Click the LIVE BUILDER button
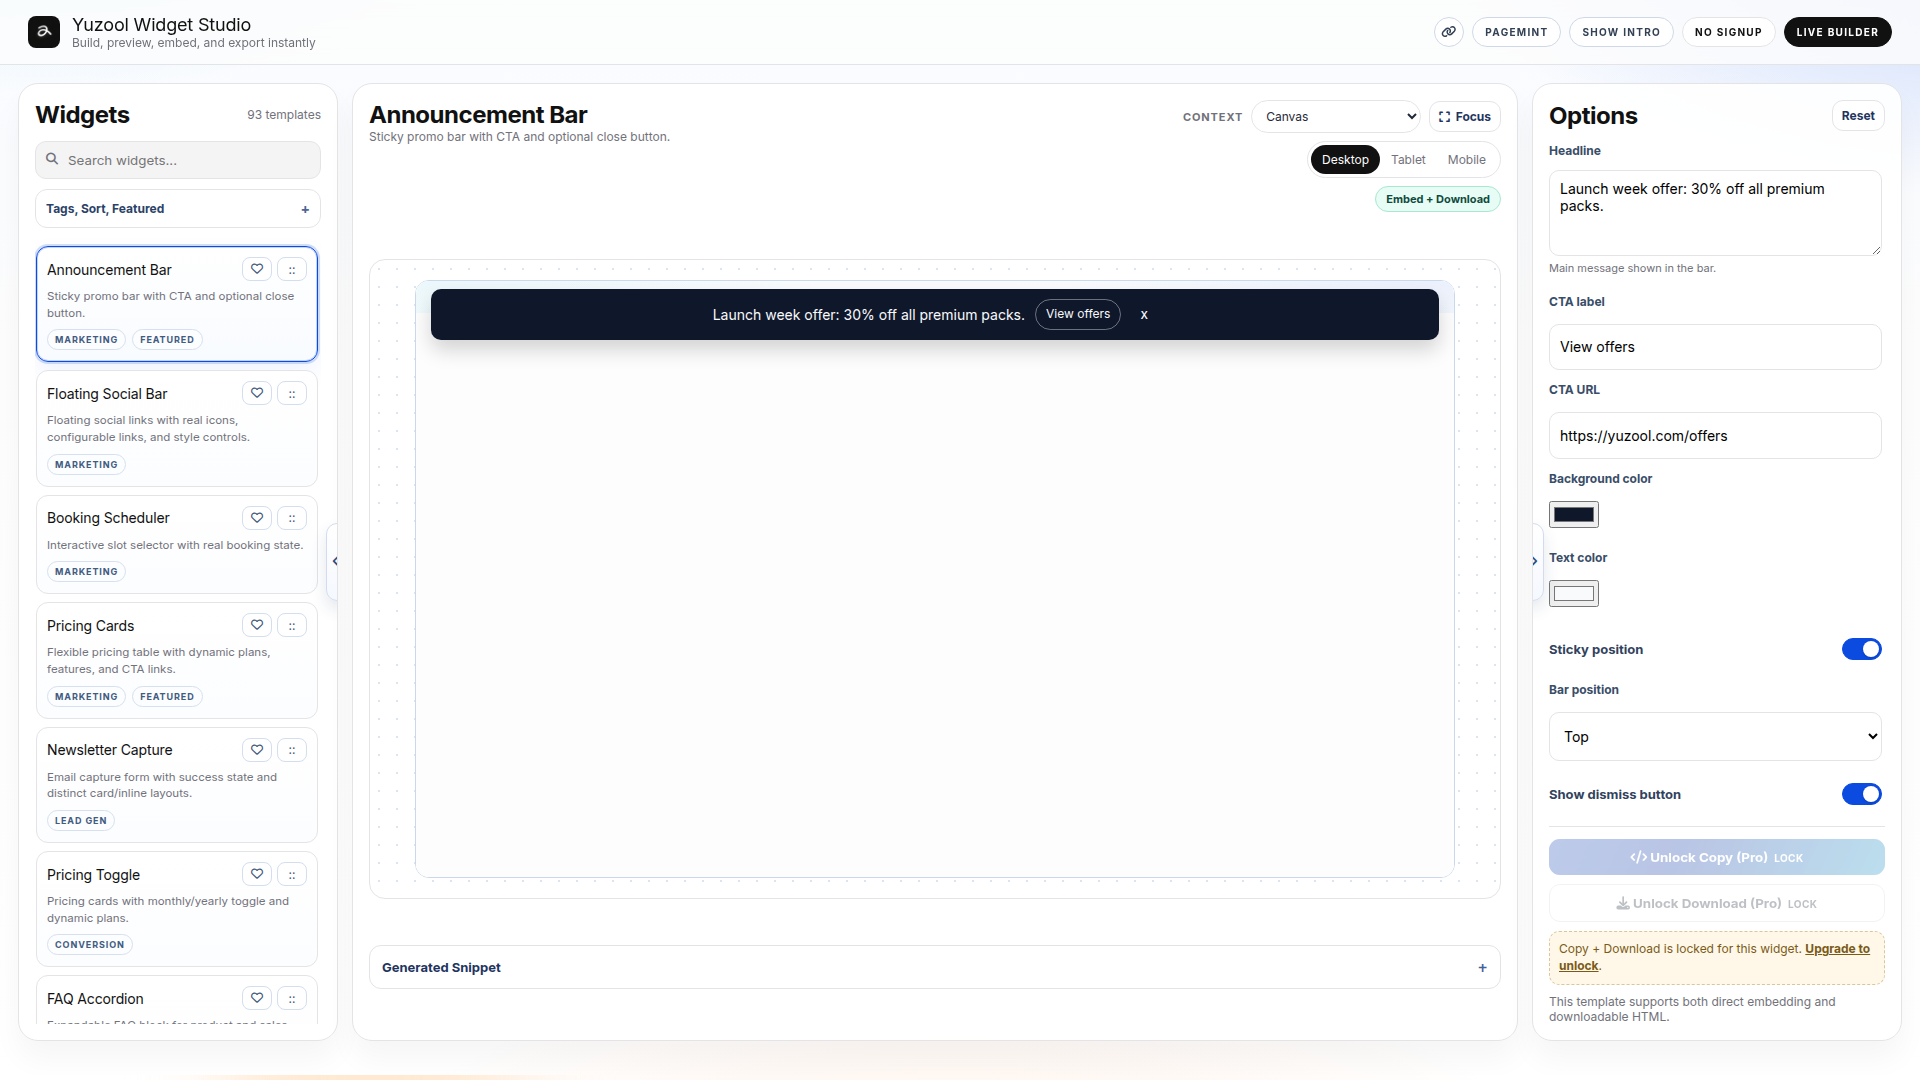The height and width of the screenshot is (1080, 1920). 1837,32
